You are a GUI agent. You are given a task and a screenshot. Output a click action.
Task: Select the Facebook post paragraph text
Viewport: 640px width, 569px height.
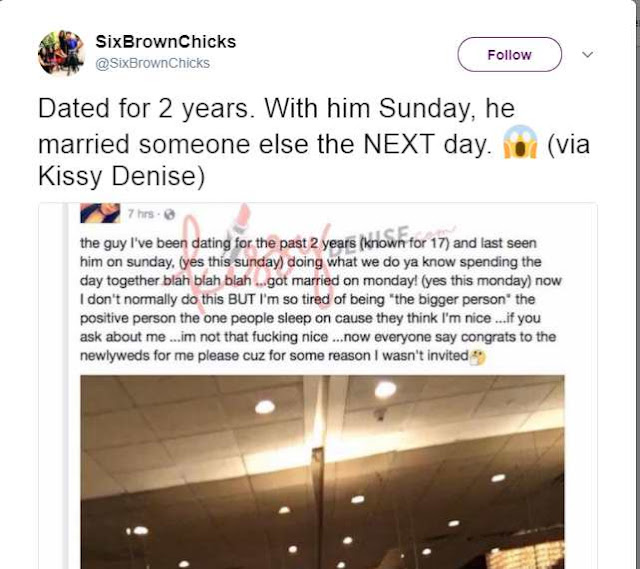point(320,299)
